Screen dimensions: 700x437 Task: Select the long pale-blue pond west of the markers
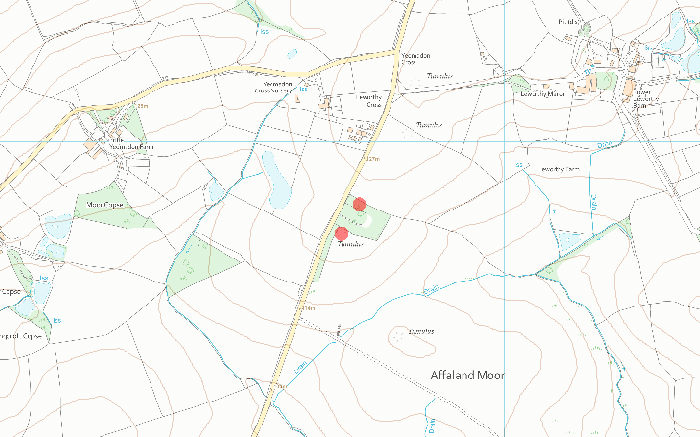click(x=277, y=179)
